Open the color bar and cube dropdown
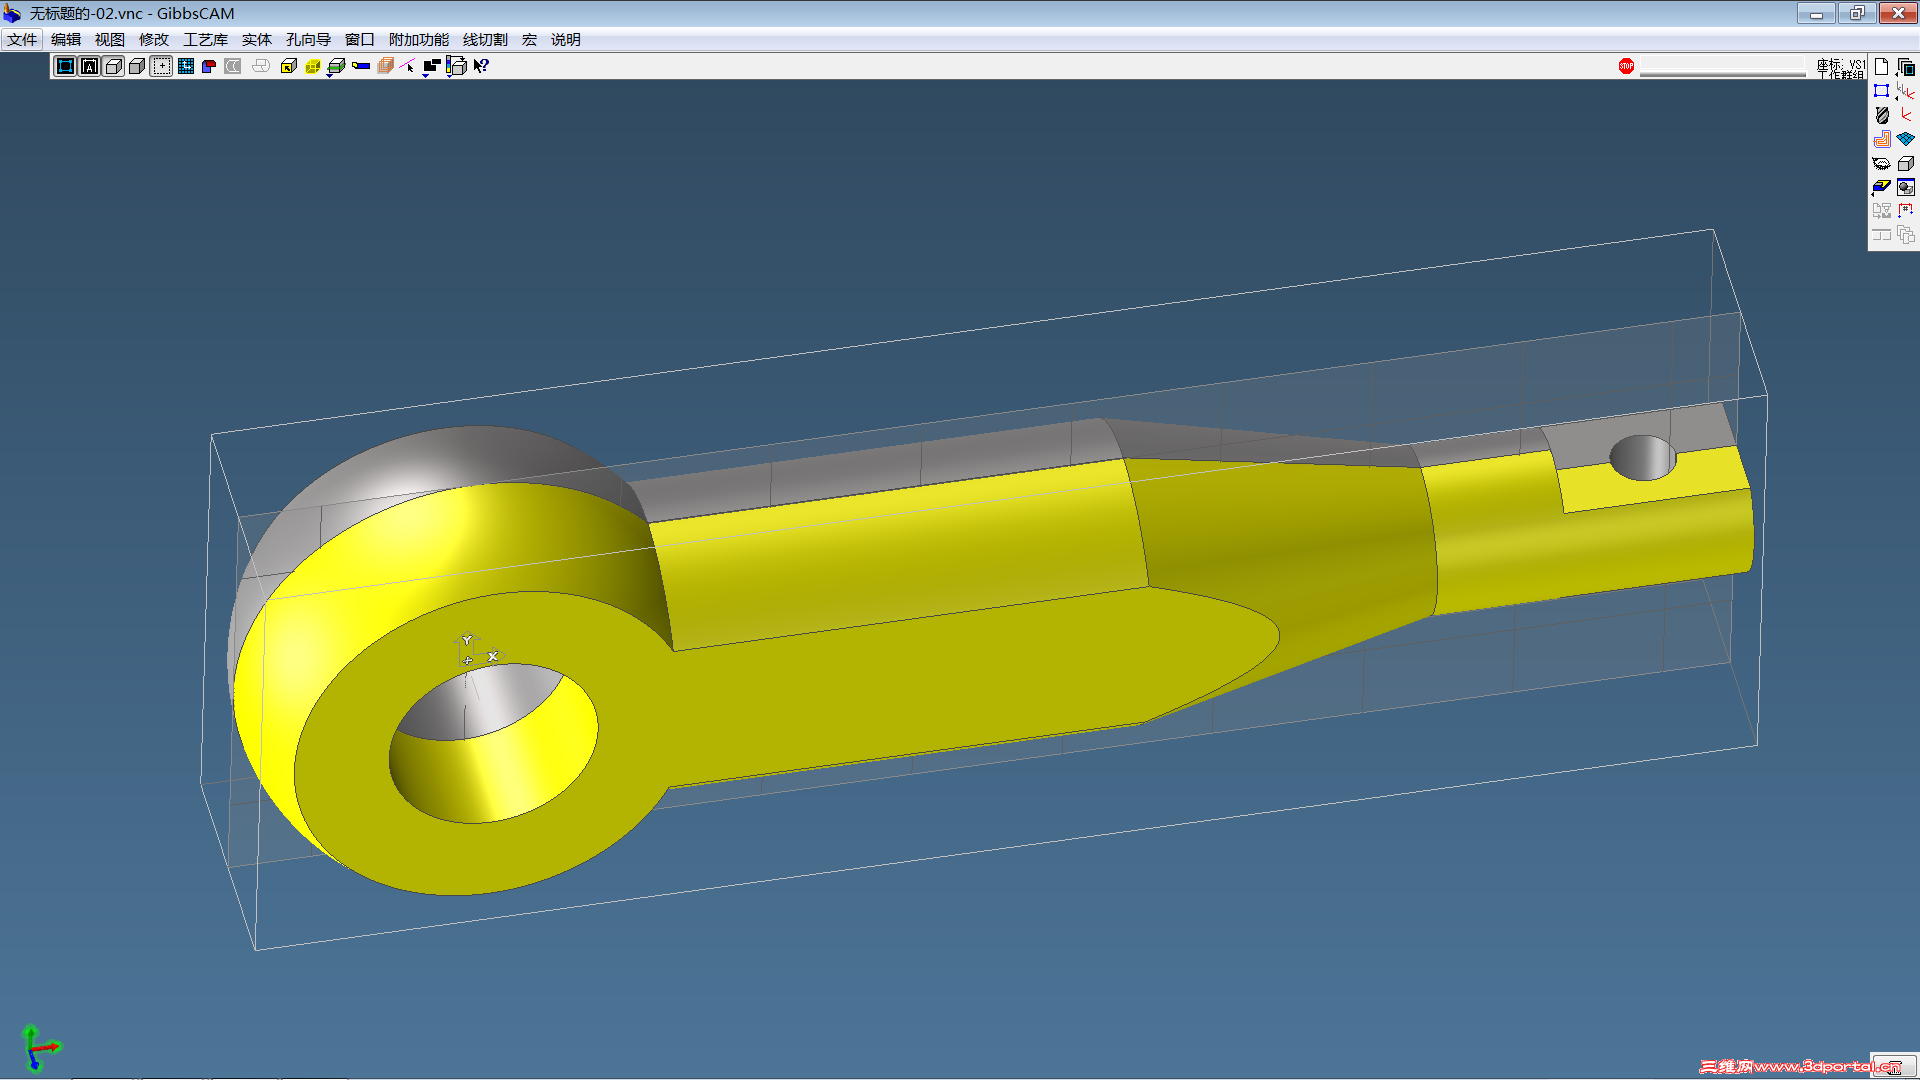 tap(456, 66)
